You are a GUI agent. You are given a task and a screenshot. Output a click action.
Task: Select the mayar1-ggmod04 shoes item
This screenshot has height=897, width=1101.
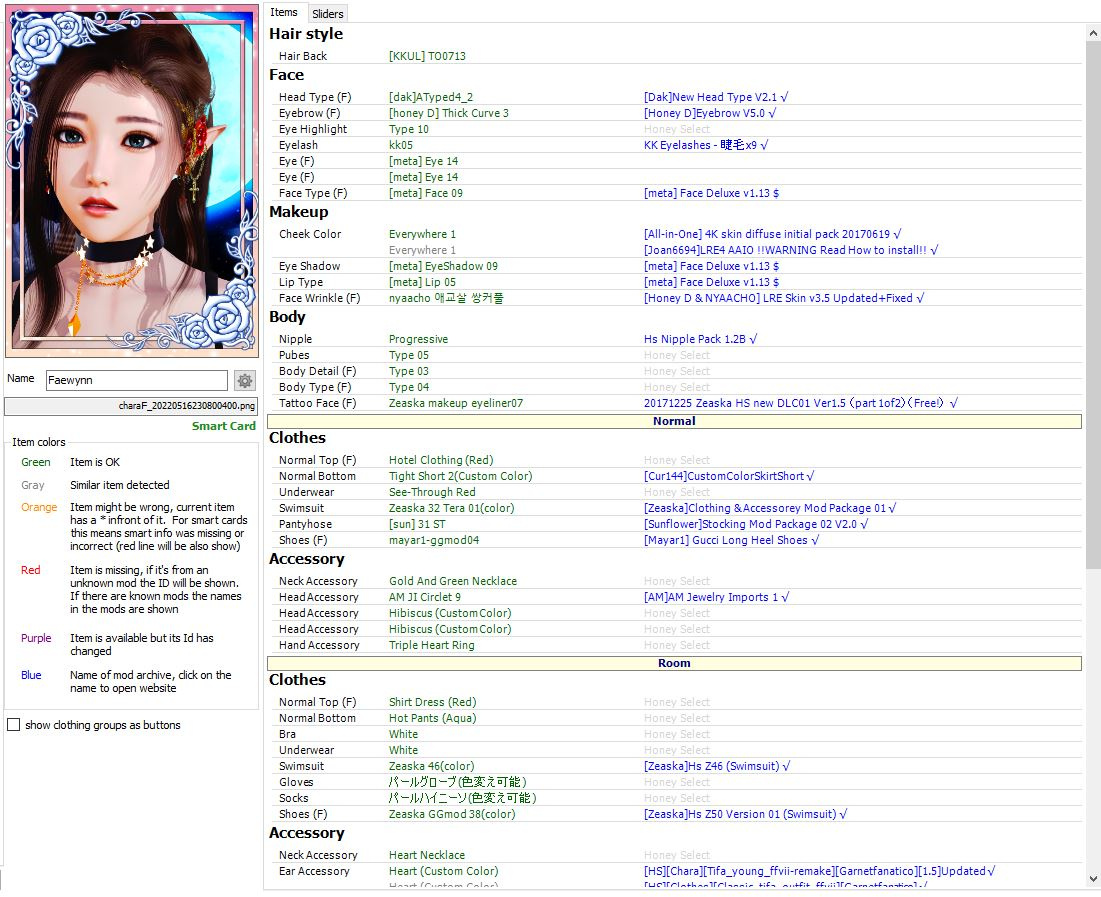click(434, 540)
